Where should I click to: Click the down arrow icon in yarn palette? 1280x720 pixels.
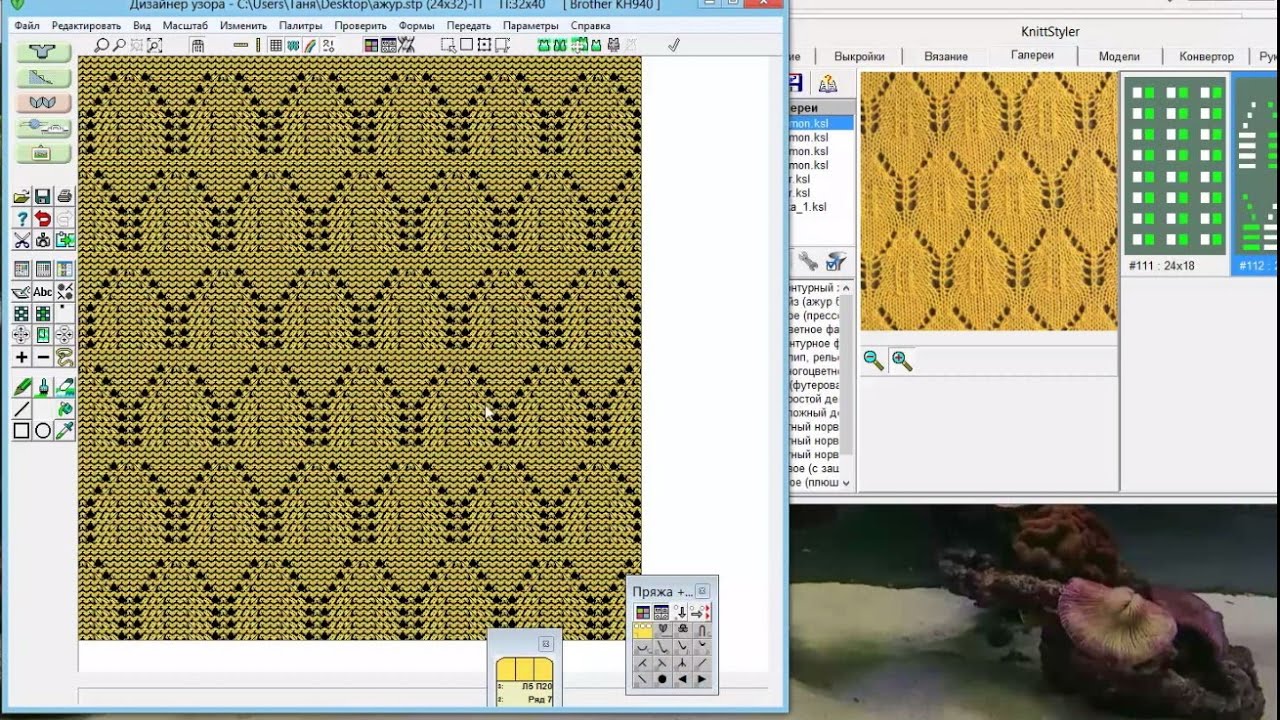pyautogui.click(x=682, y=612)
